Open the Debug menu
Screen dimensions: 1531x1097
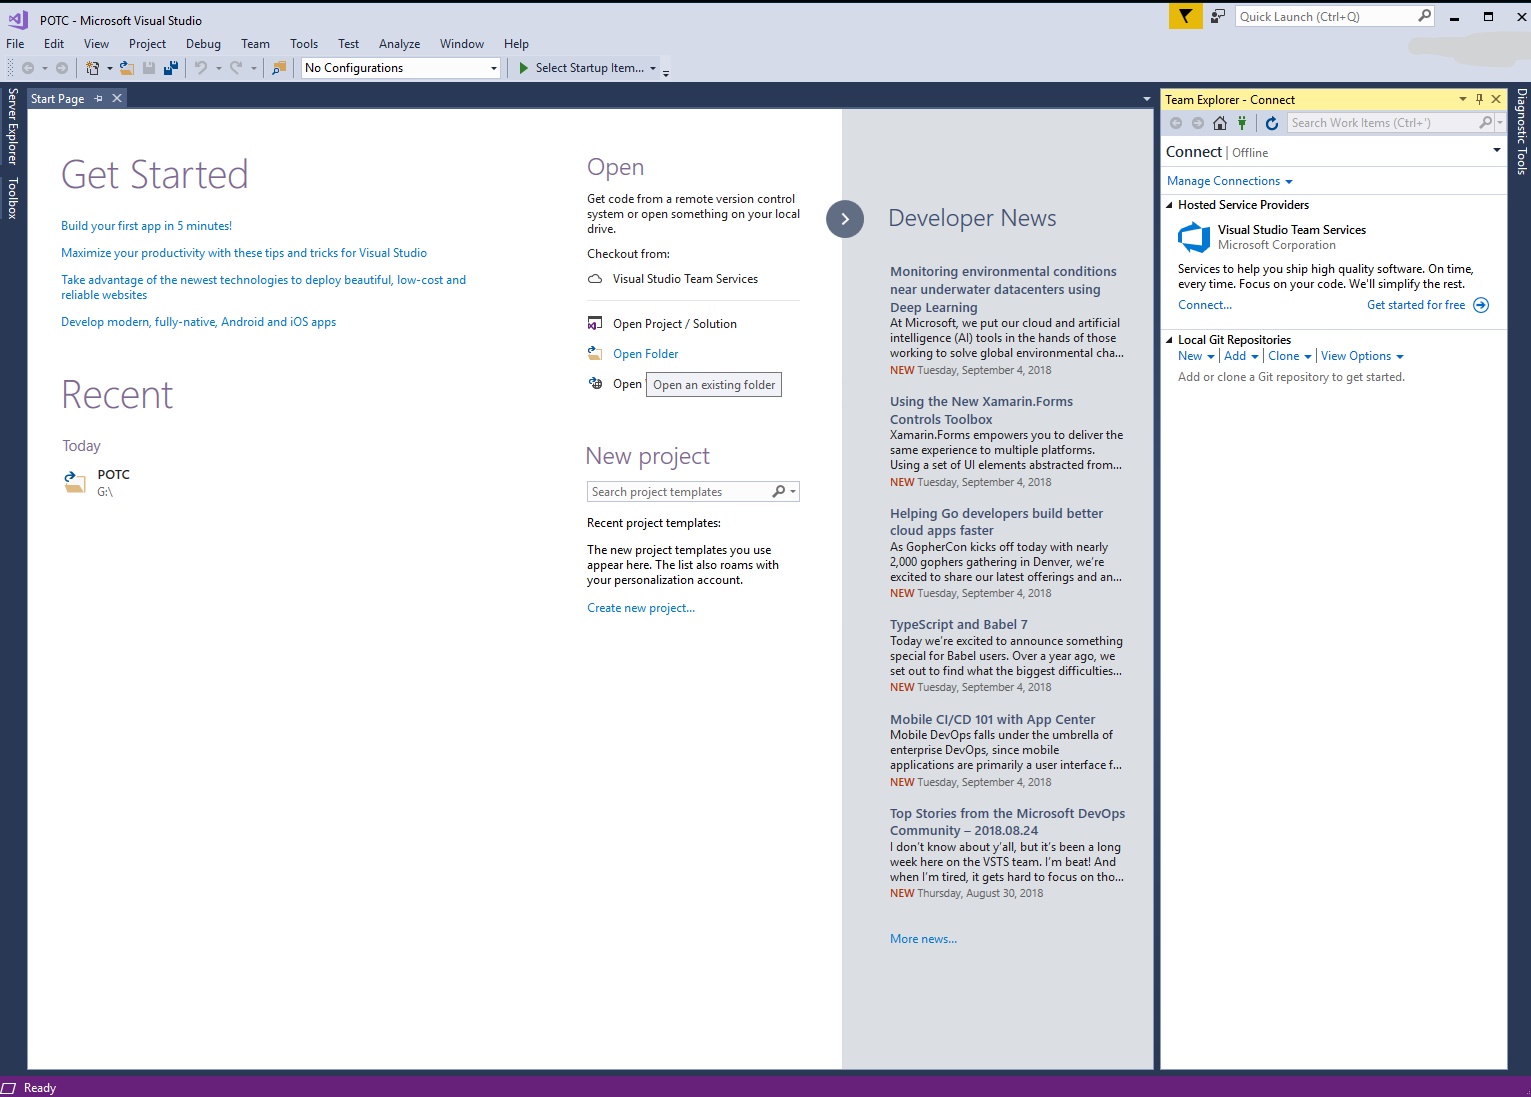coord(203,44)
